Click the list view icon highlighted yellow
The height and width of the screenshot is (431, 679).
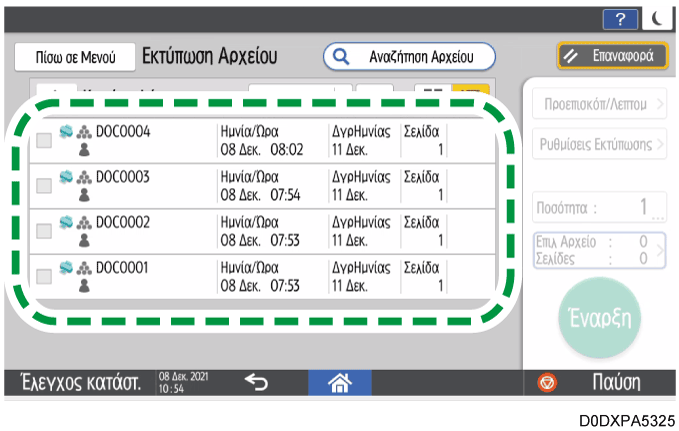(x=465, y=92)
